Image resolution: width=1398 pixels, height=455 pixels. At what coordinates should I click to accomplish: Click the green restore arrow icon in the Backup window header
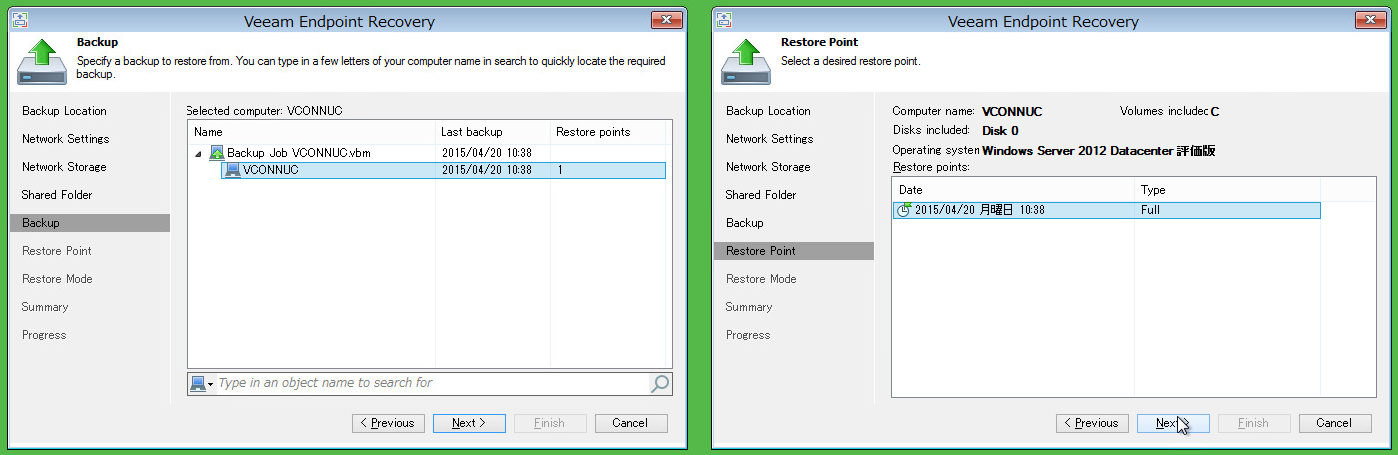pyautogui.click(x=41, y=62)
